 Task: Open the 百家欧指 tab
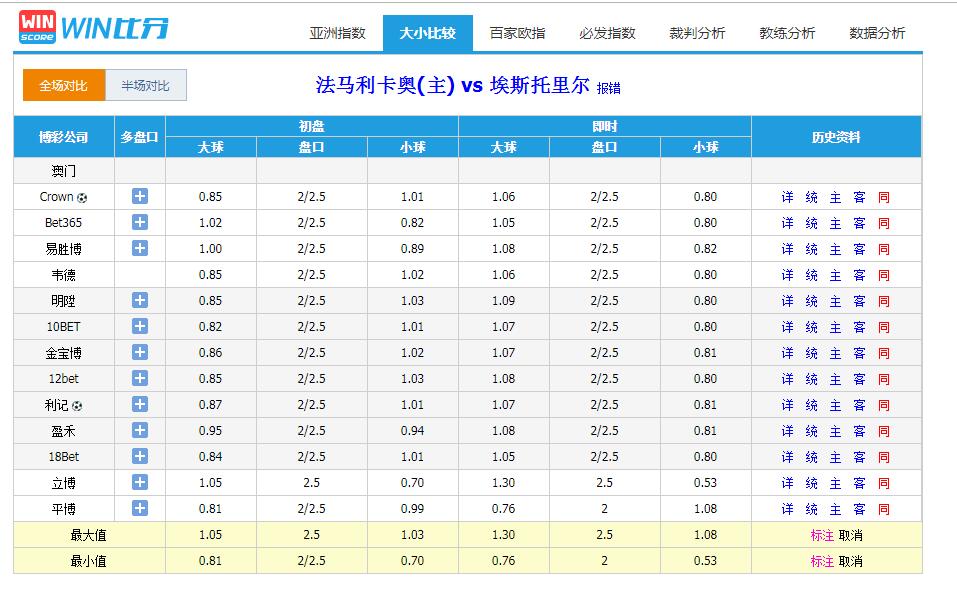pos(517,33)
